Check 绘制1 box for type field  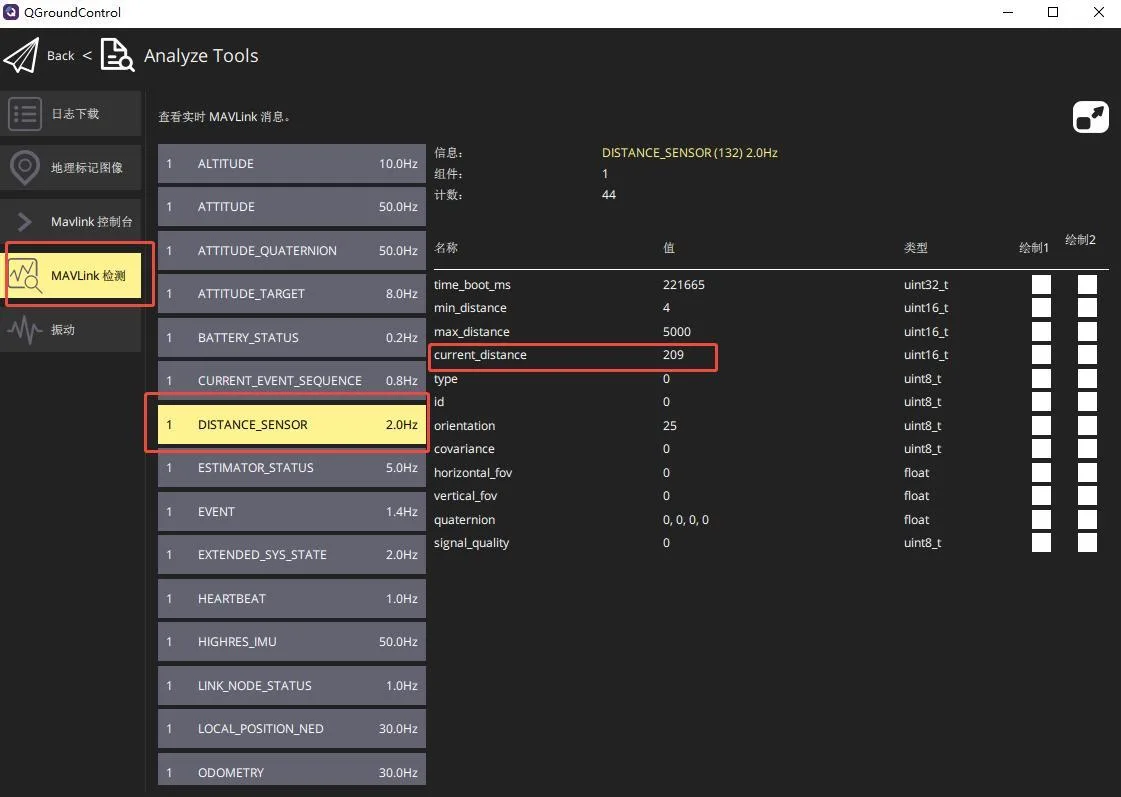pos(1041,379)
